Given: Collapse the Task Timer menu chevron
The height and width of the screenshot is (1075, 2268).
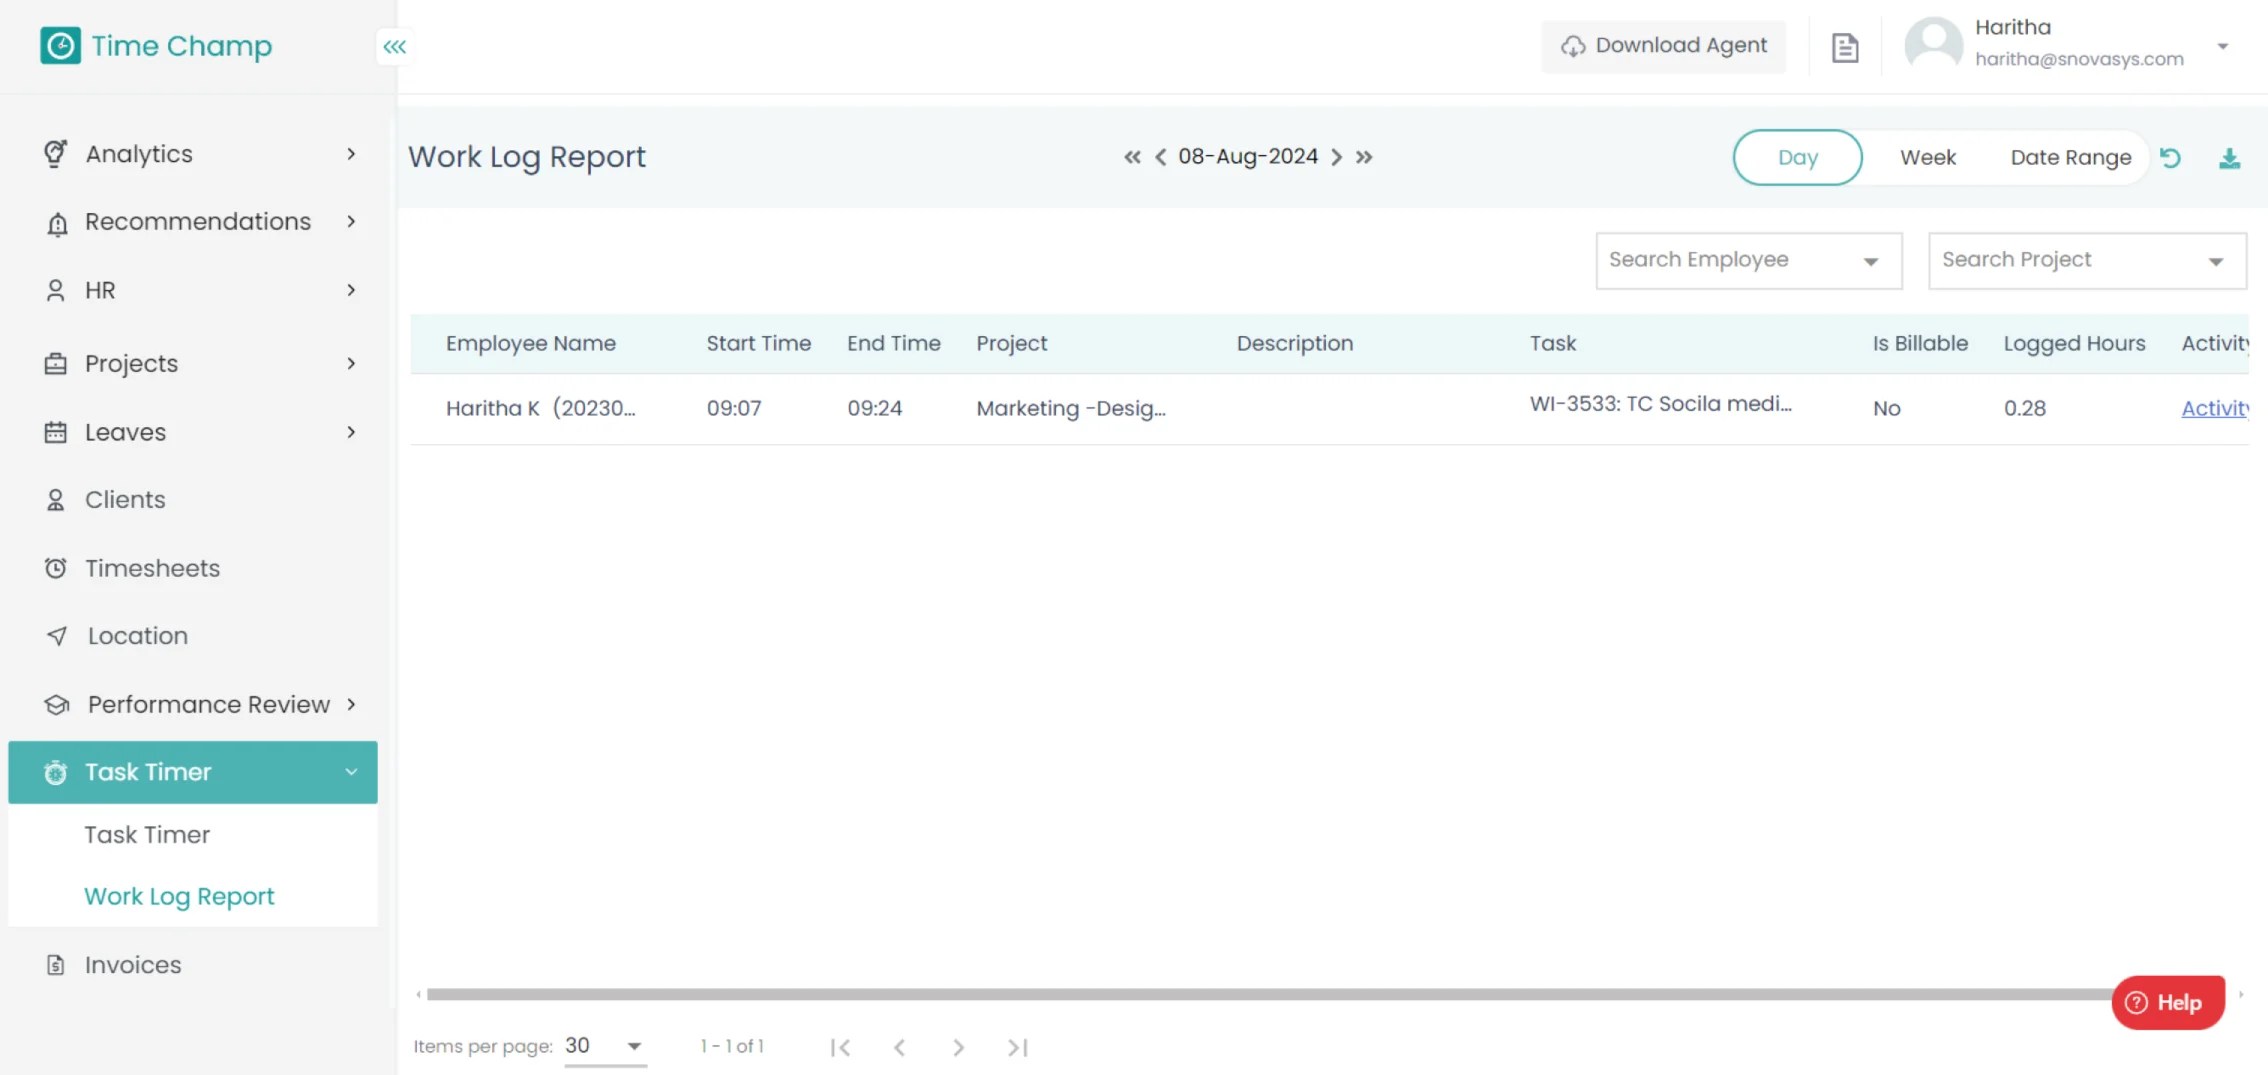Looking at the screenshot, I should 351,772.
